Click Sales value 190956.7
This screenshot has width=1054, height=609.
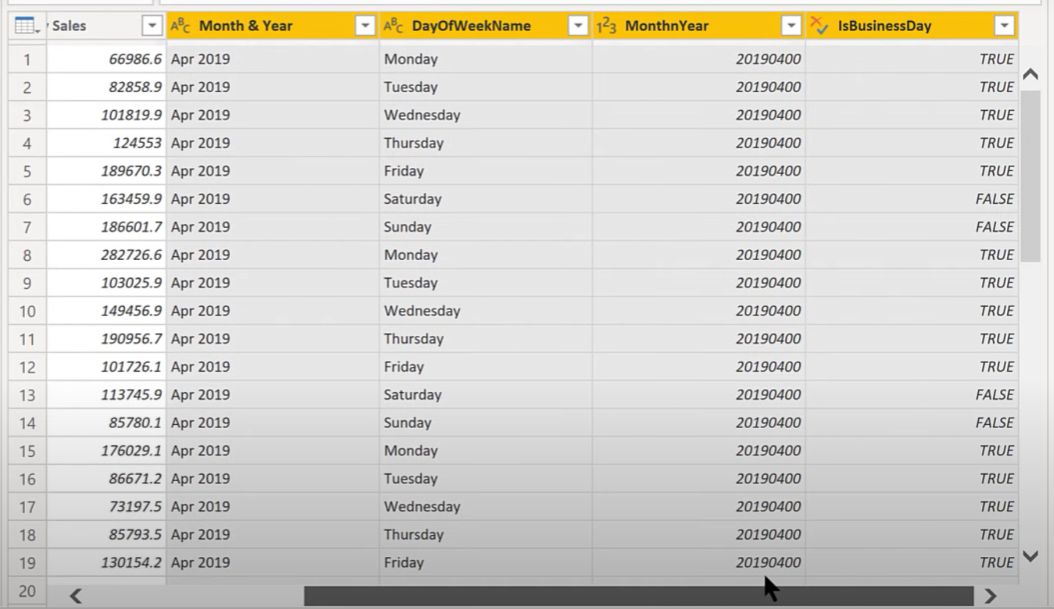[x=132, y=339]
